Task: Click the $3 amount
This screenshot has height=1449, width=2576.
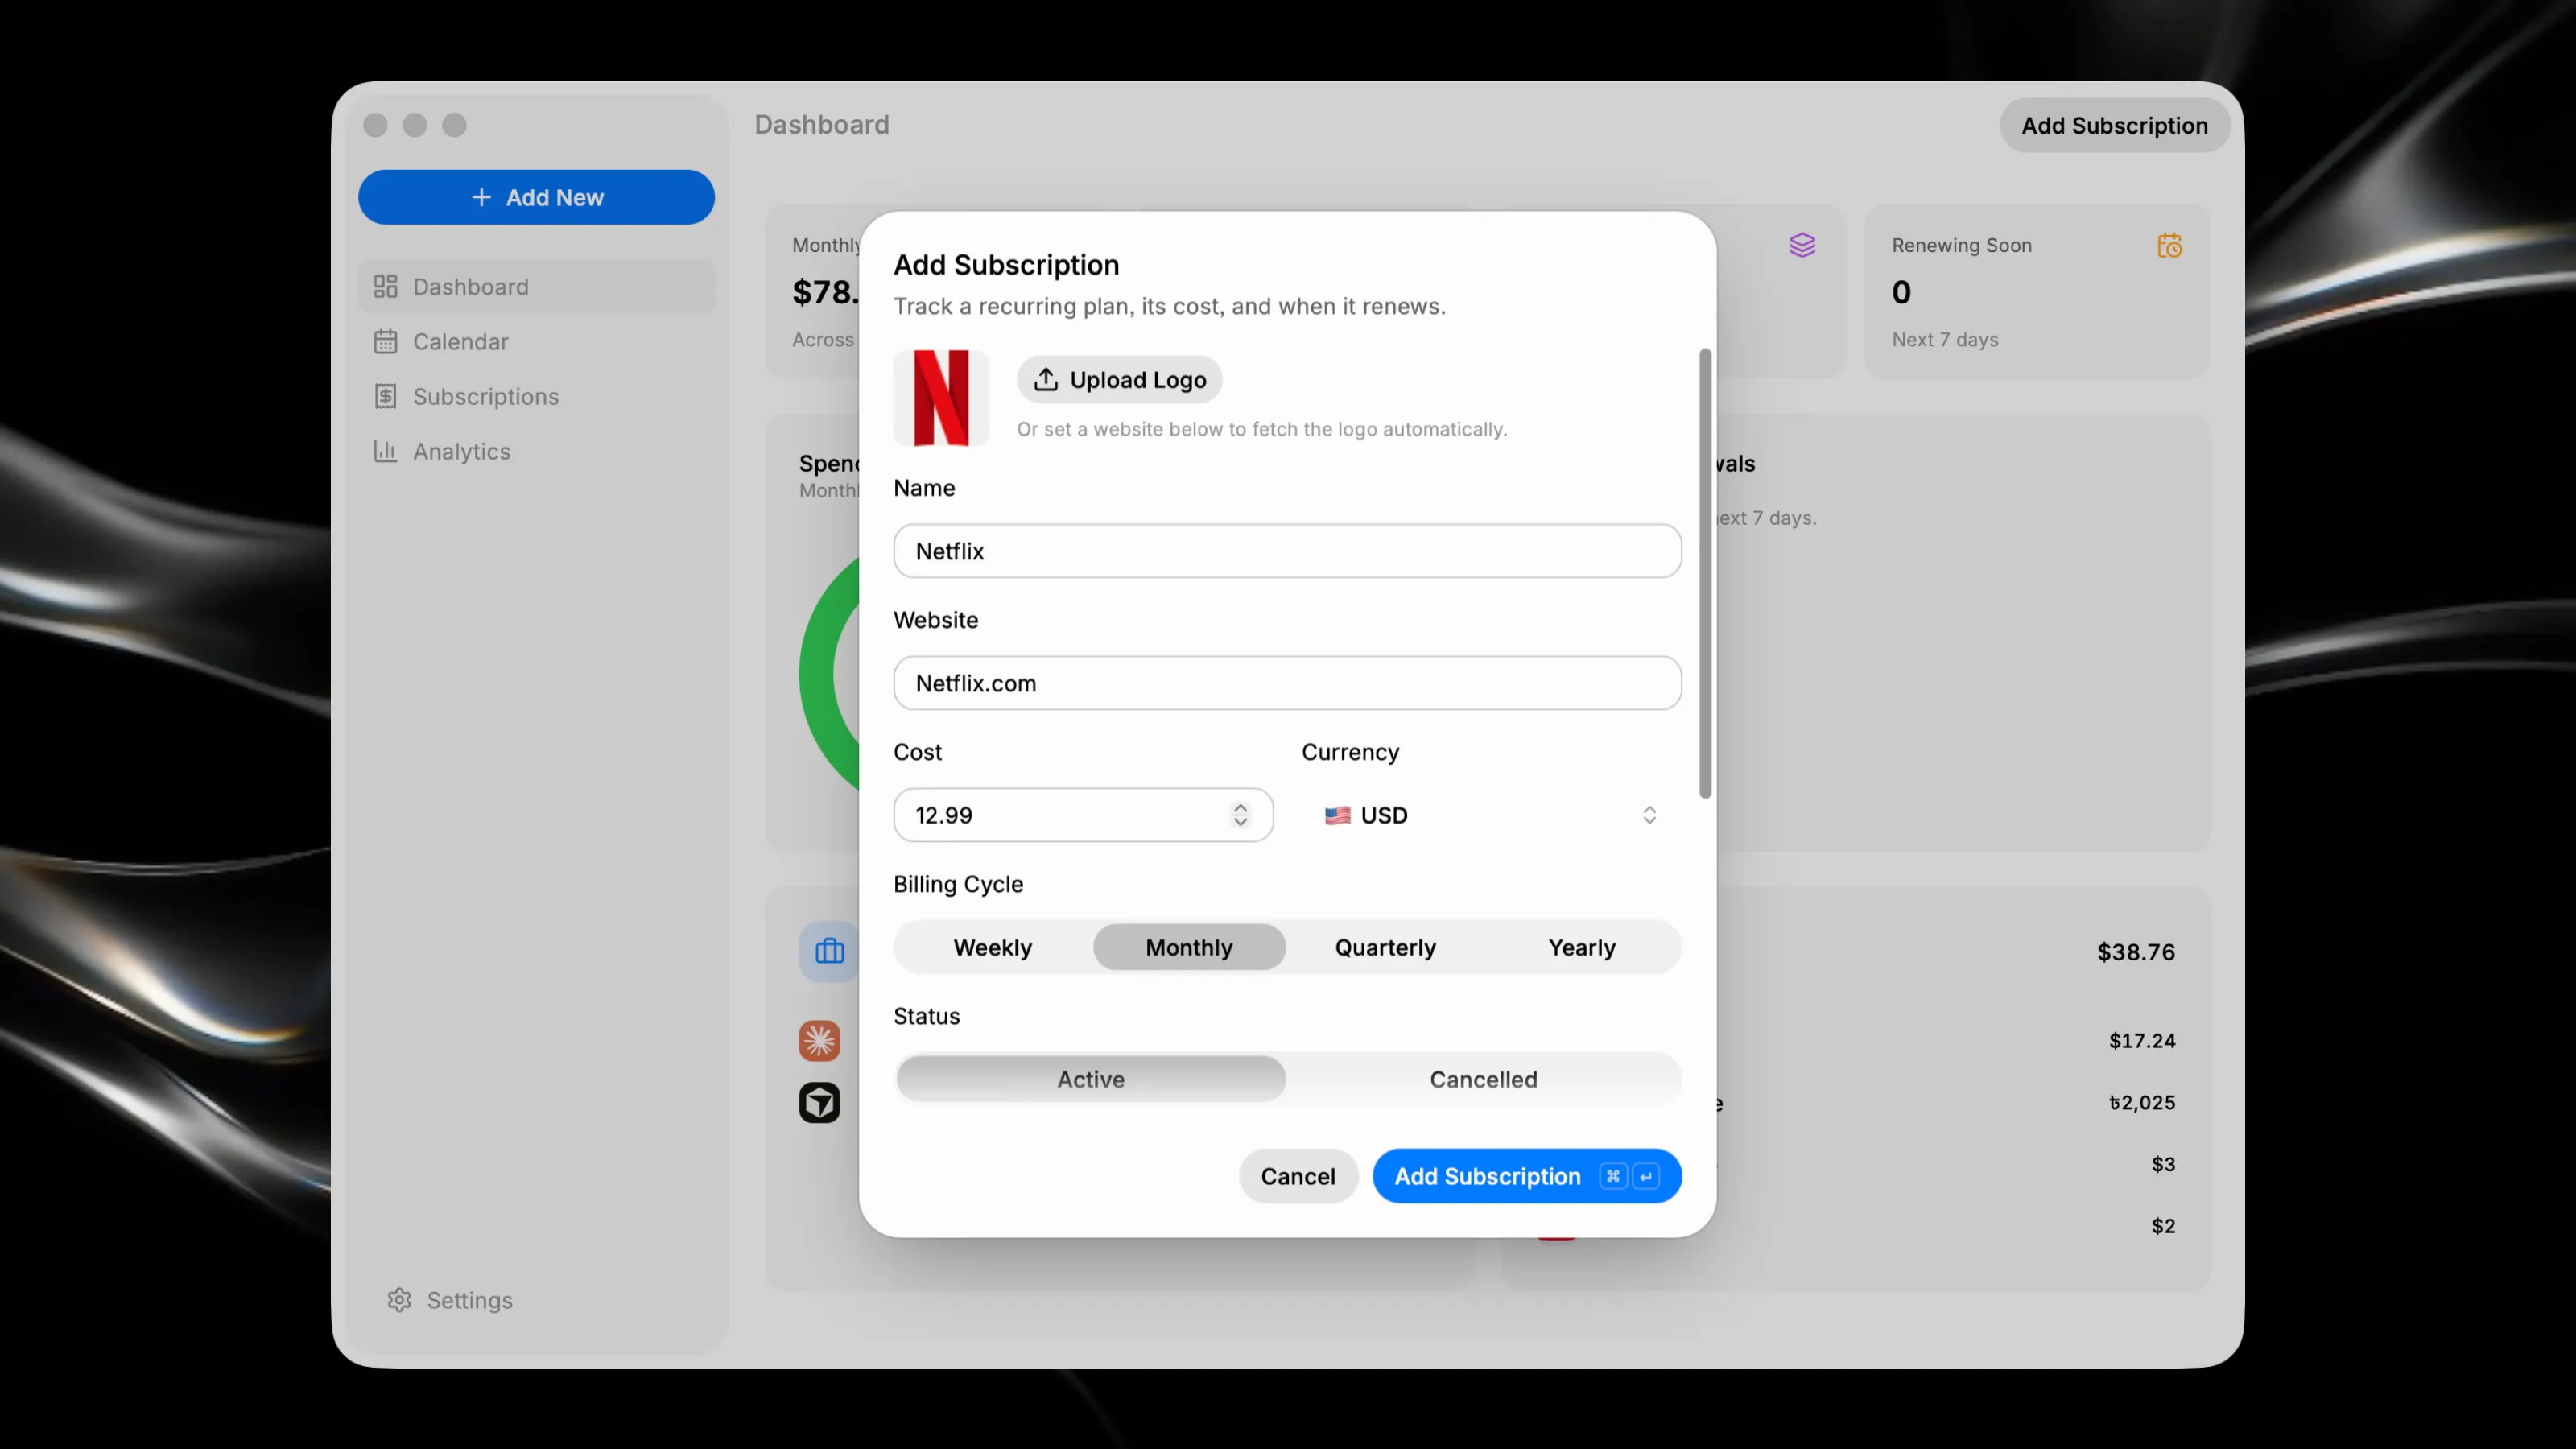Action: pyautogui.click(x=2163, y=1164)
